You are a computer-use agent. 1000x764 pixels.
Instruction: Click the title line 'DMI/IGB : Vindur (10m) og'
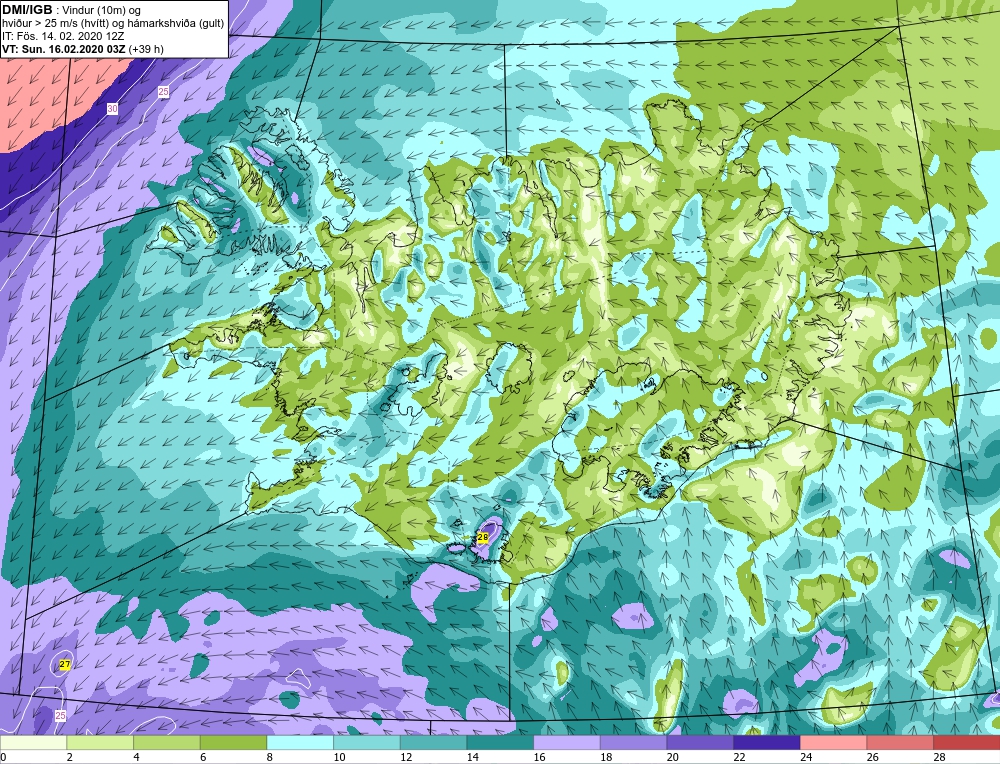pos(72,10)
